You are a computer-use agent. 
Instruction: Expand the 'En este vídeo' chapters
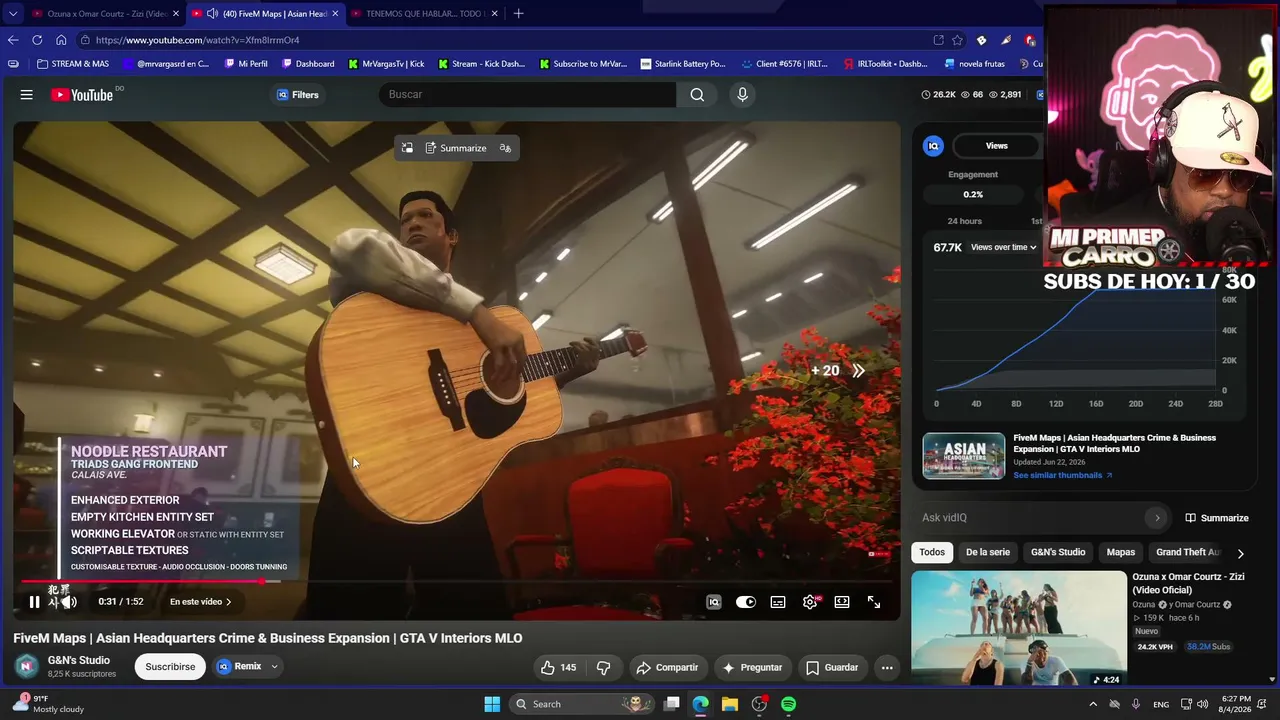(x=200, y=602)
